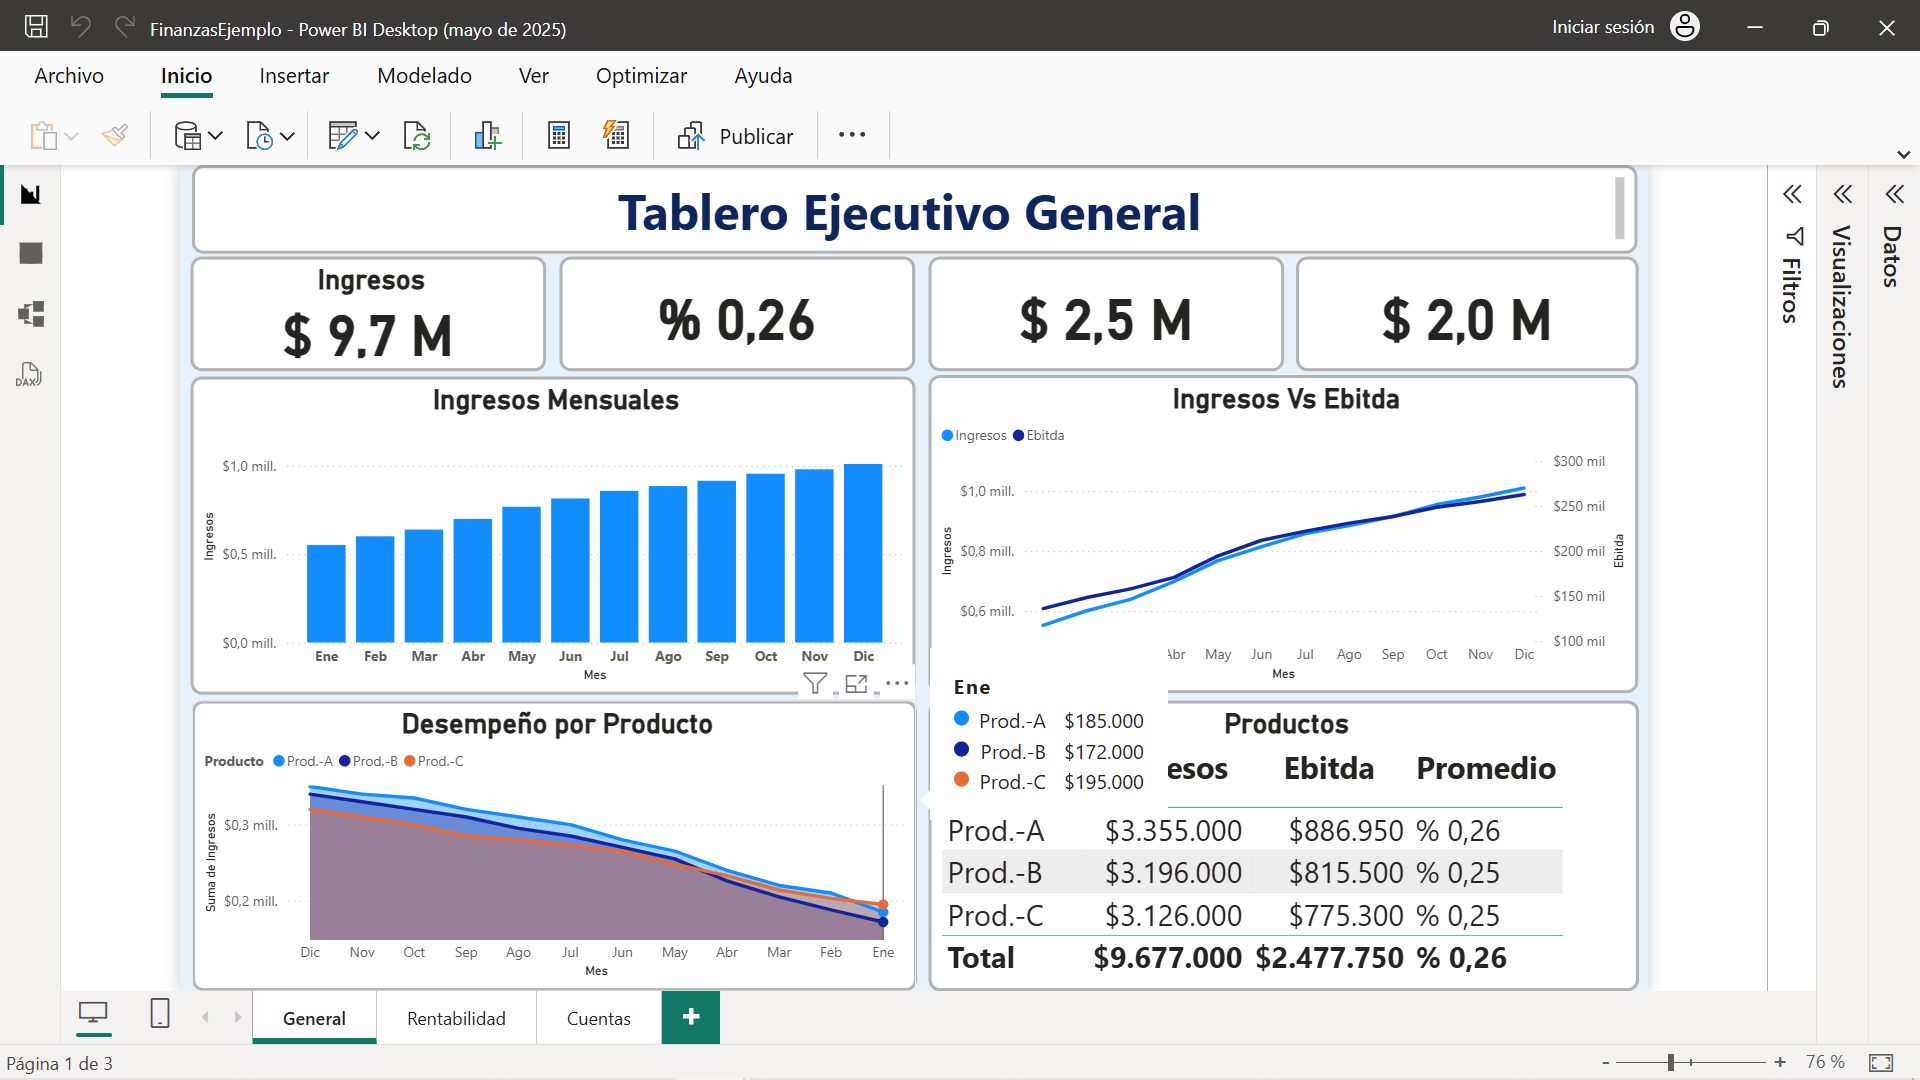
Task: Open more options ellipsis on Ingresos Mensuales
Action: point(897,683)
